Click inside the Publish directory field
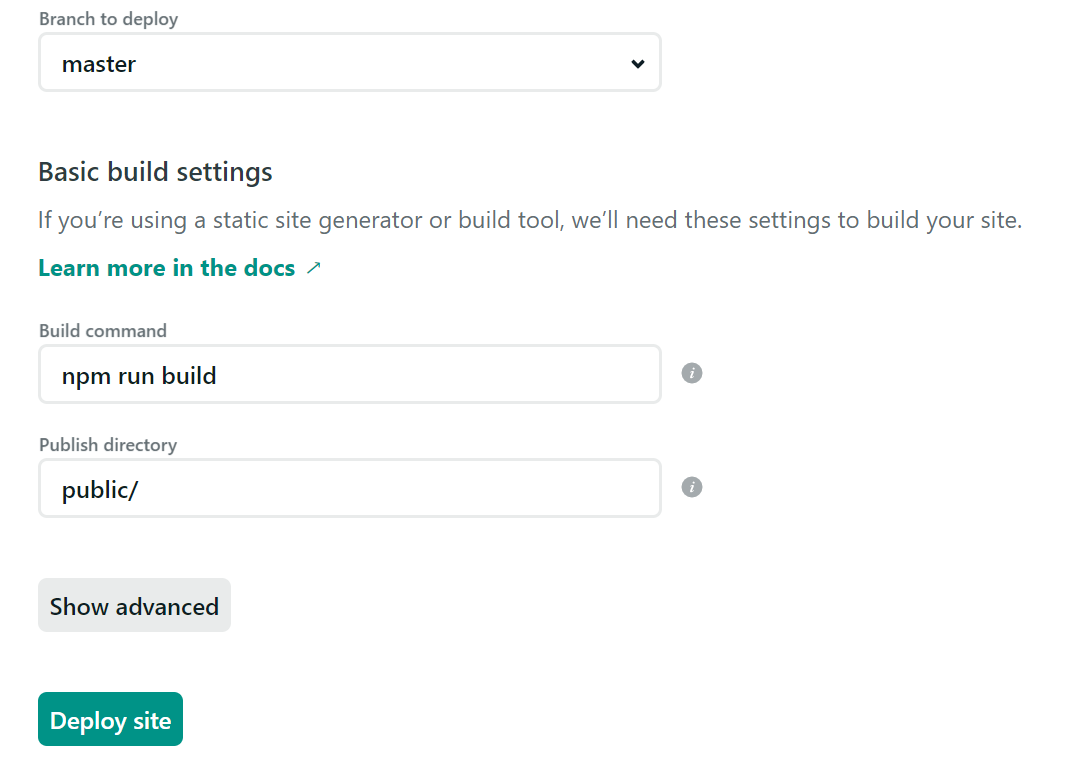The height and width of the screenshot is (760, 1079). point(350,488)
